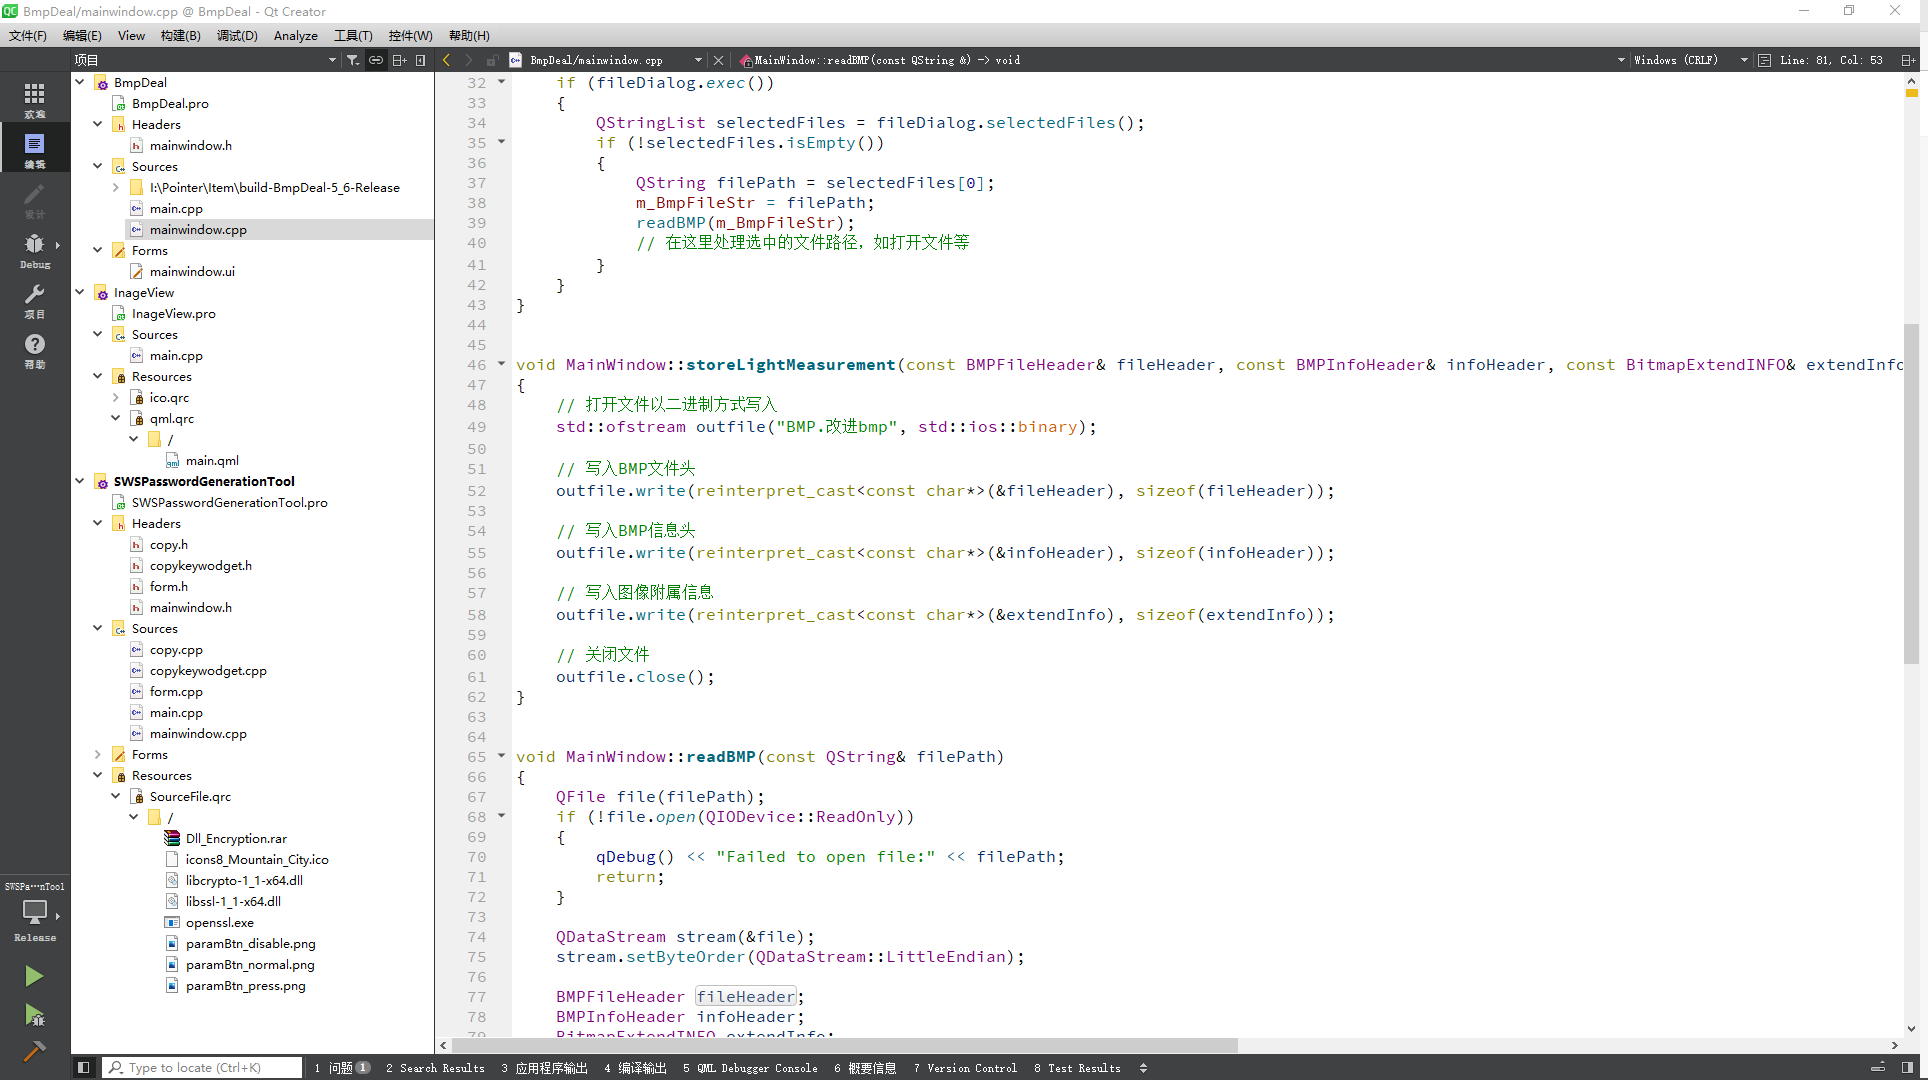
Task: Expand the Forms folder under SWSPasswordGenerationTool
Action: point(98,754)
